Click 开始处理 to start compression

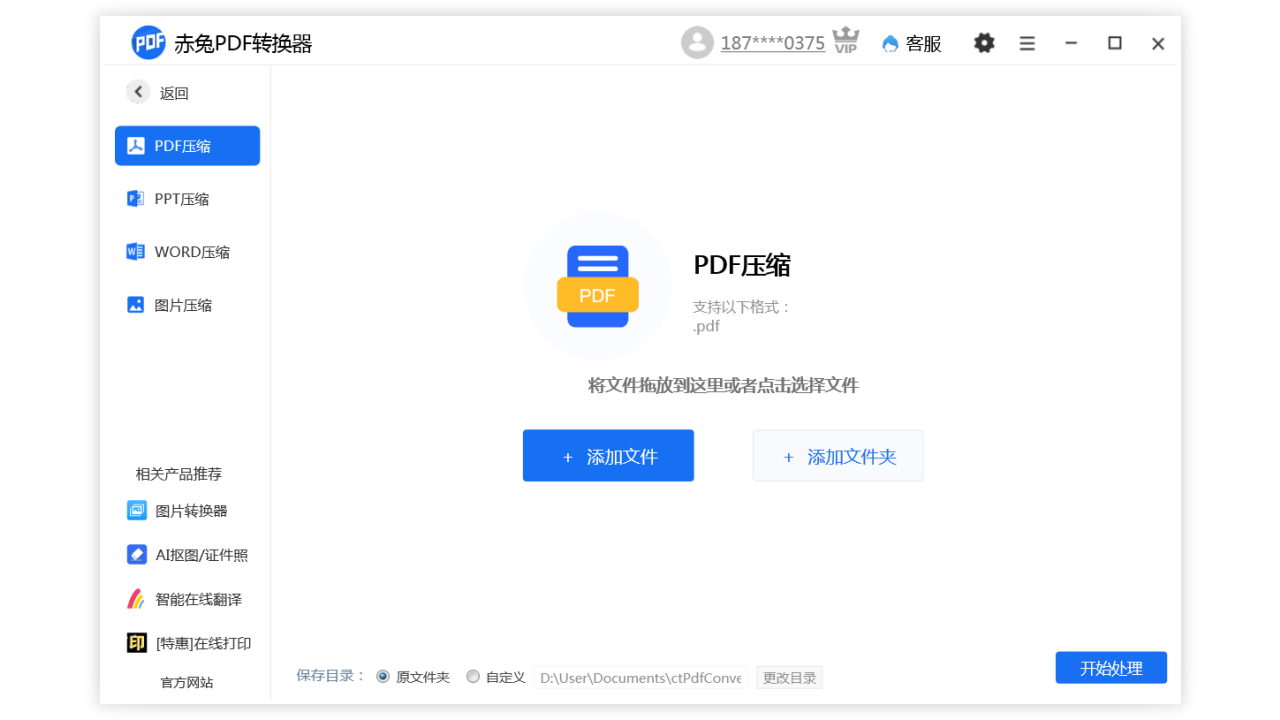coord(1111,668)
